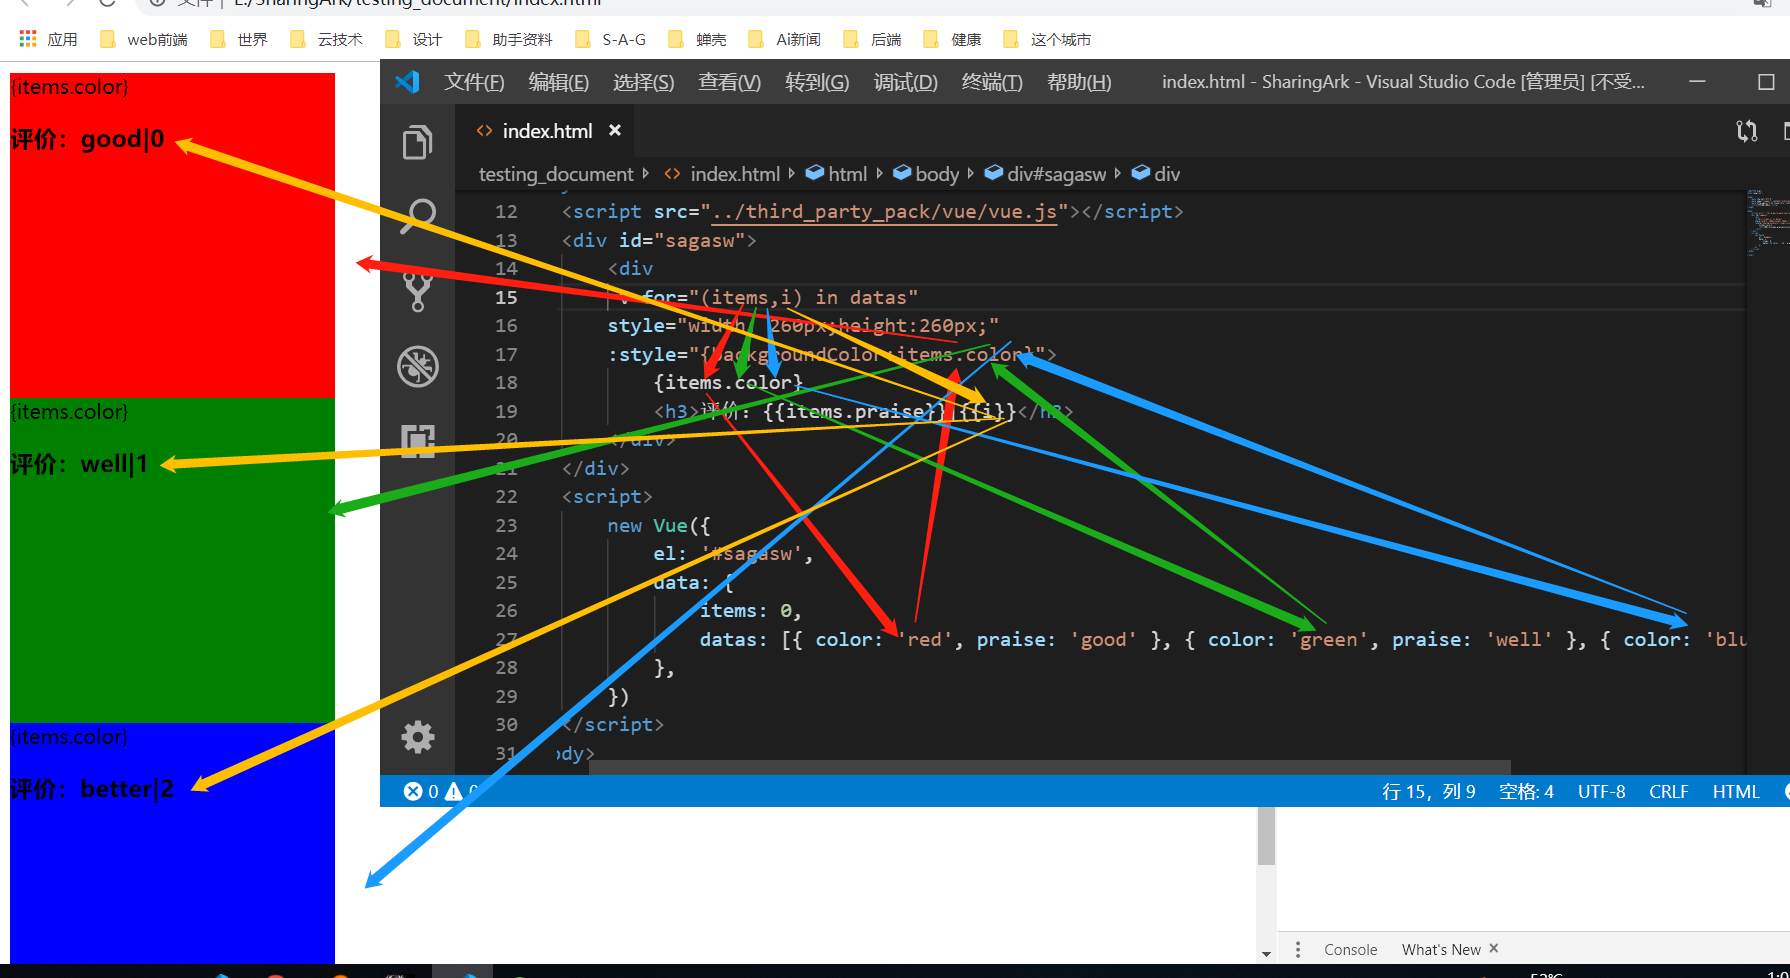The width and height of the screenshot is (1790, 978).
Task: Open the 编辑(E) menu
Action: (x=558, y=82)
